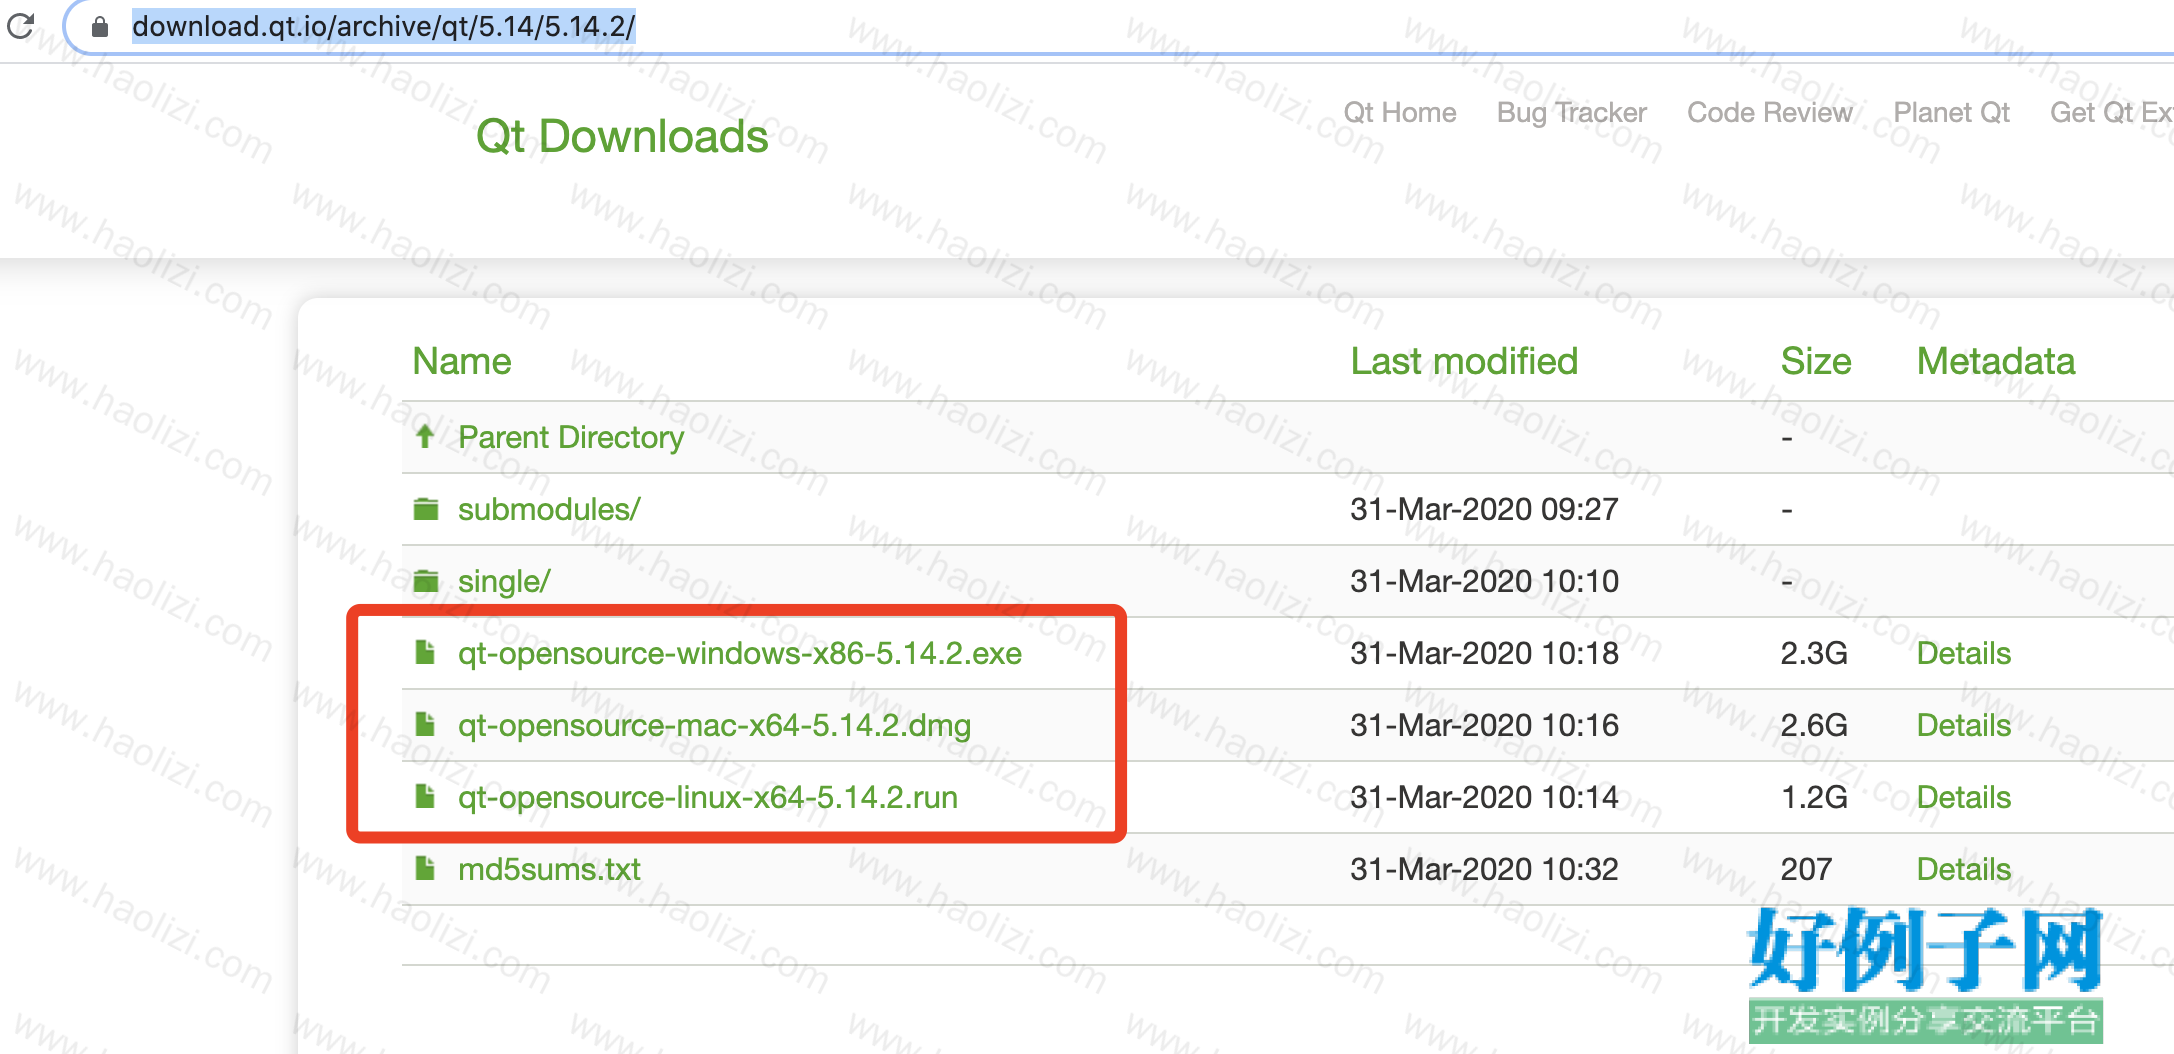This screenshot has width=2174, height=1054.
Task: Click the Parent Directory up-arrow icon
Action: (x=425, y=436)
